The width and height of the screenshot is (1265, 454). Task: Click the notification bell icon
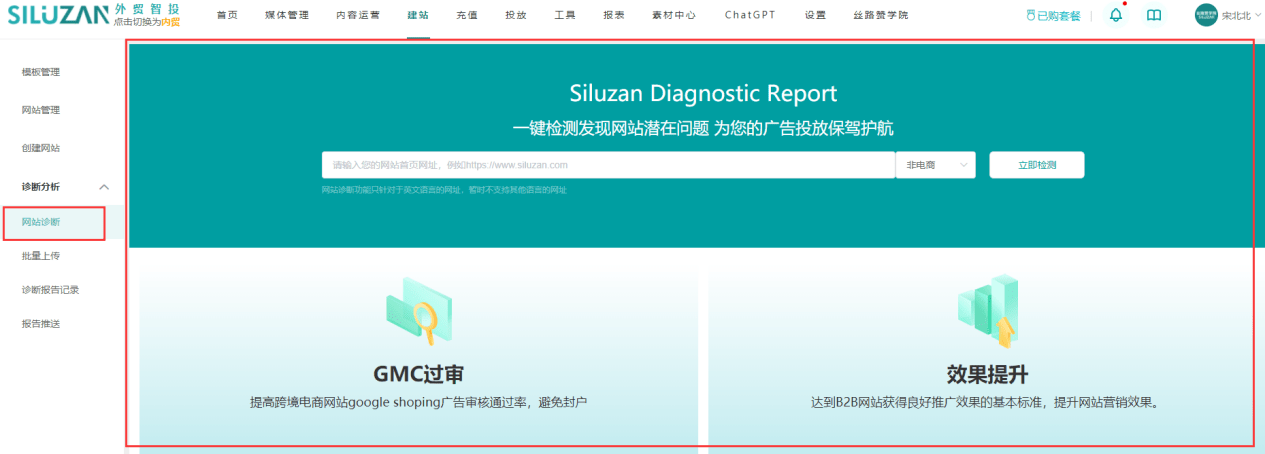(x=1116, y=15)
